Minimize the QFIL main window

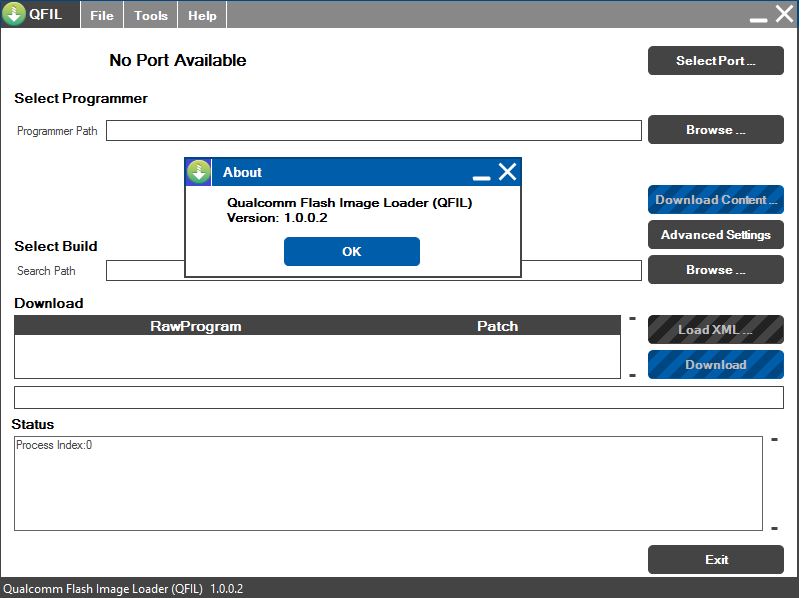click(759, 20)
